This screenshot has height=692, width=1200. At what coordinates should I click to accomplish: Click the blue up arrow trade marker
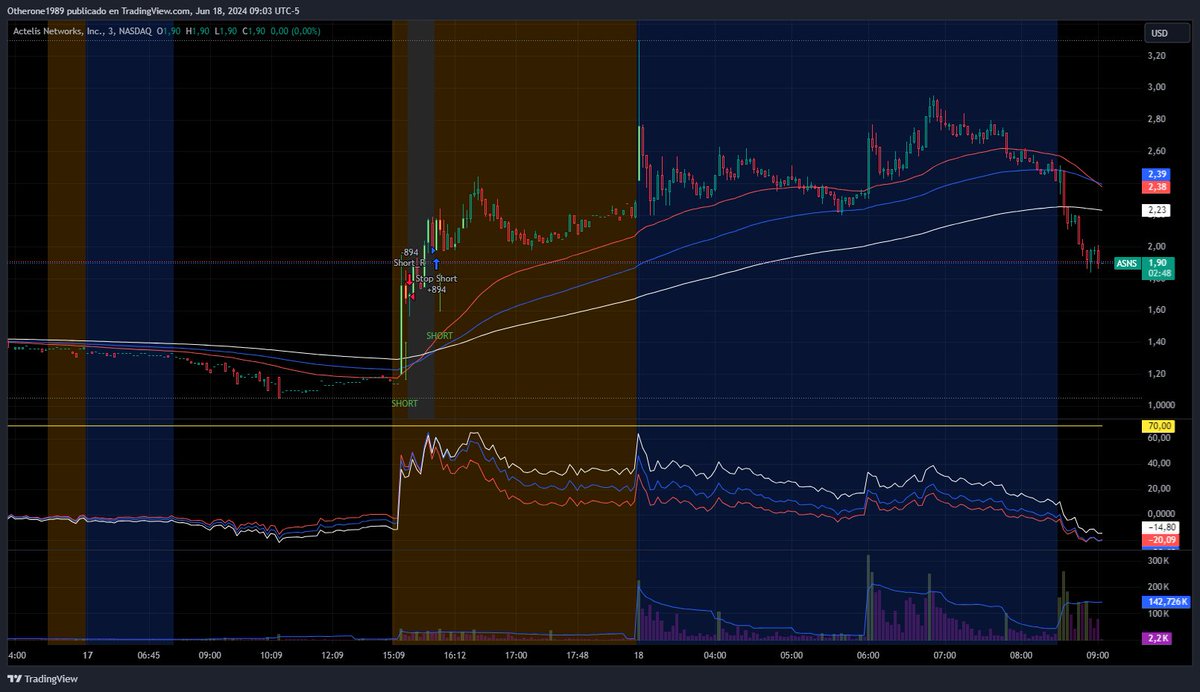tap(436, 264)
